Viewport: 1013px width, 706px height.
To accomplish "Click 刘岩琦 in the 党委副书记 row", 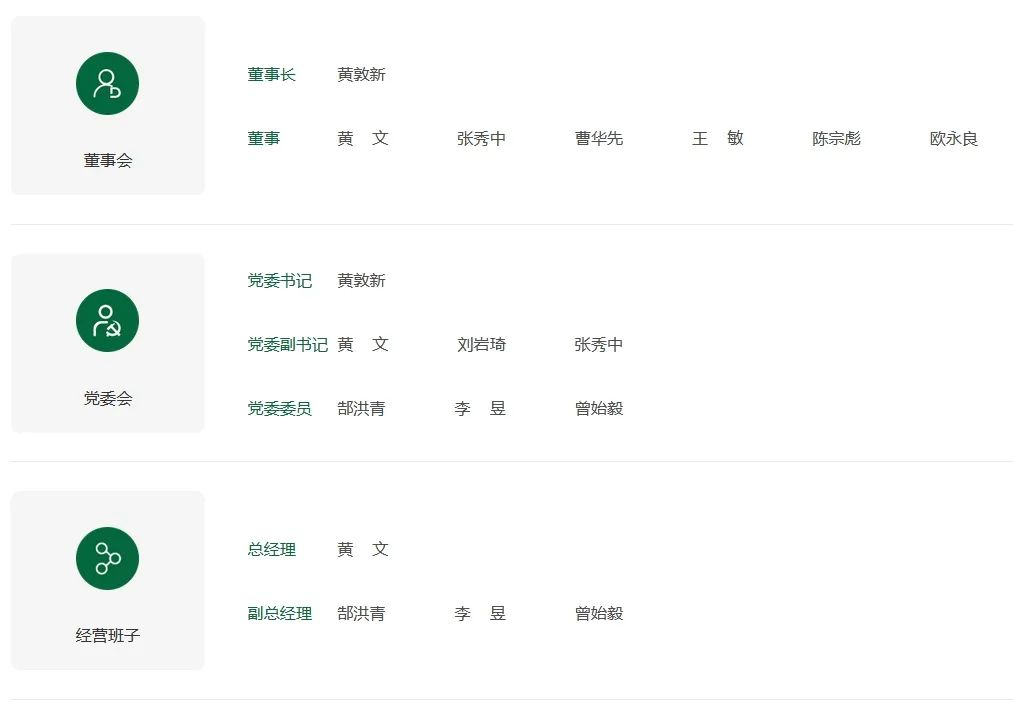I will 481,344.
